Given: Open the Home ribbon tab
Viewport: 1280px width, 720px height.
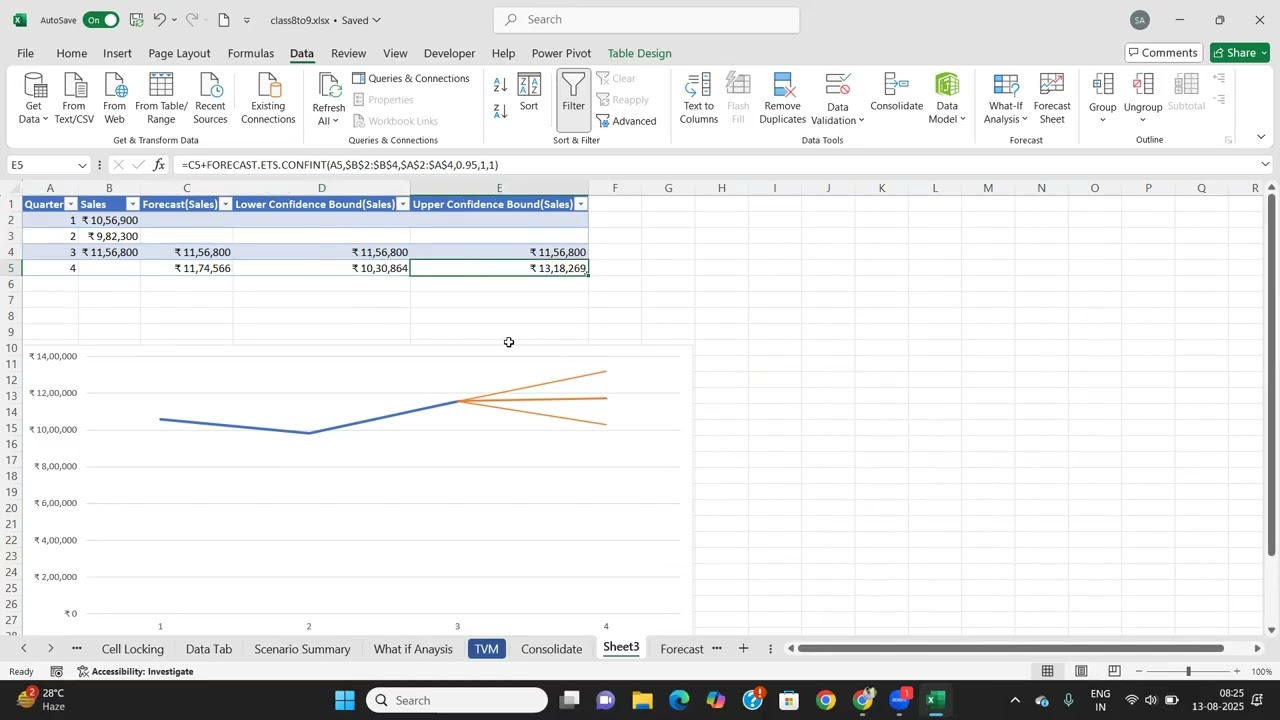Looking at the screenshot, I should [x=71, y=53].
